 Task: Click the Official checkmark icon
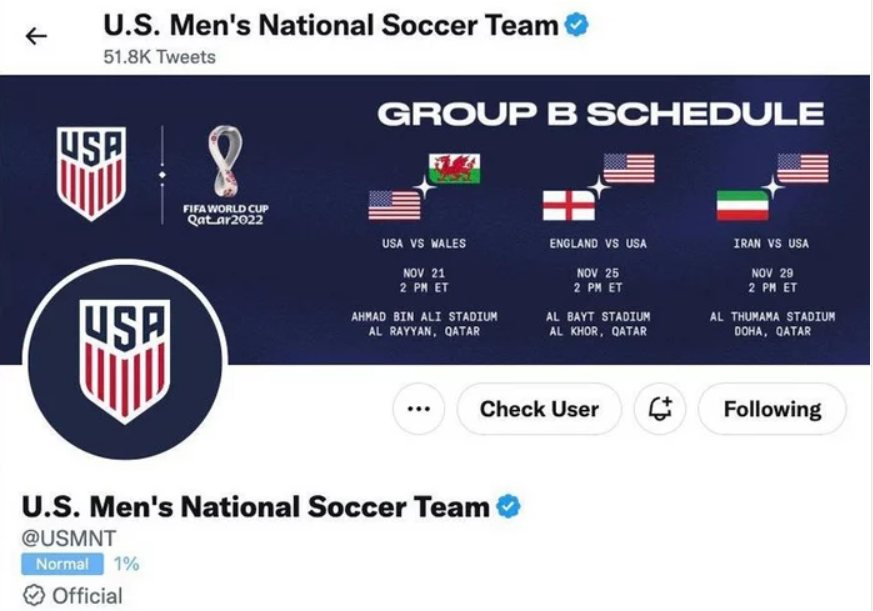(x=34, y=596)
